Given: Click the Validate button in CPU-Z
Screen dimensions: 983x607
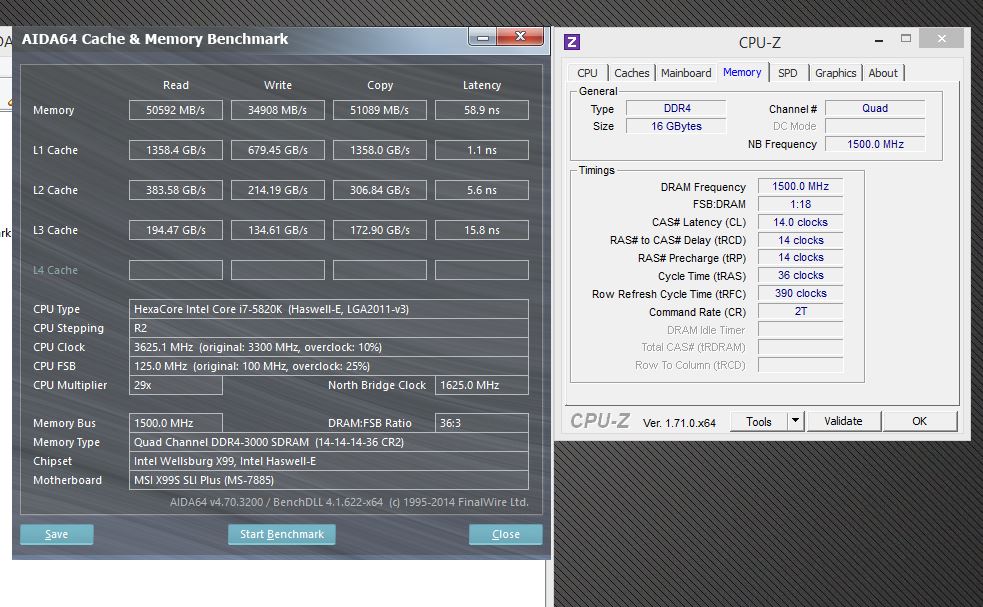Looking at the screenshot, I should click(843, 421).
